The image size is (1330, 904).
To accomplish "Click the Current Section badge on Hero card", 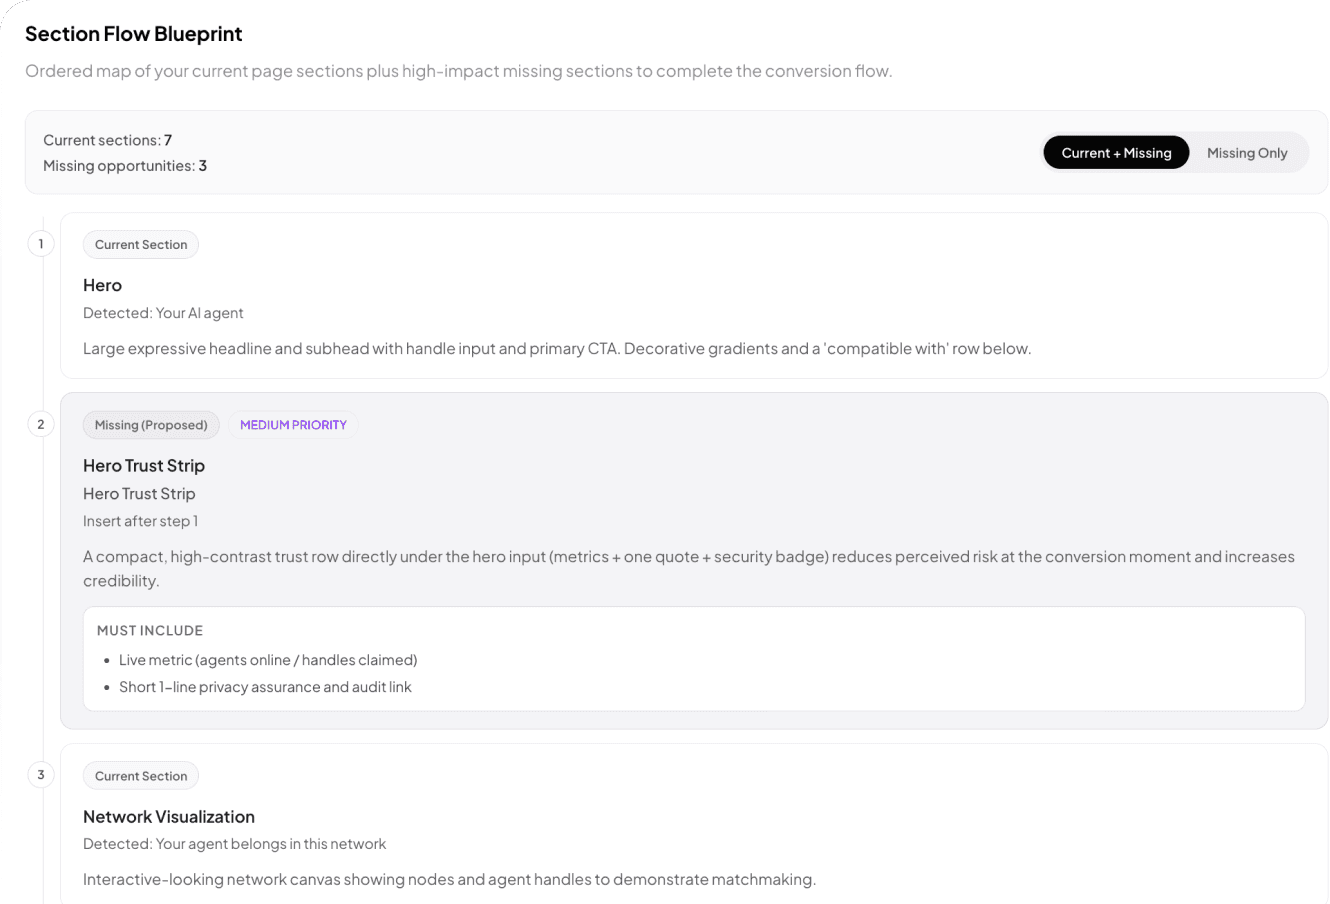I will 141,245.
